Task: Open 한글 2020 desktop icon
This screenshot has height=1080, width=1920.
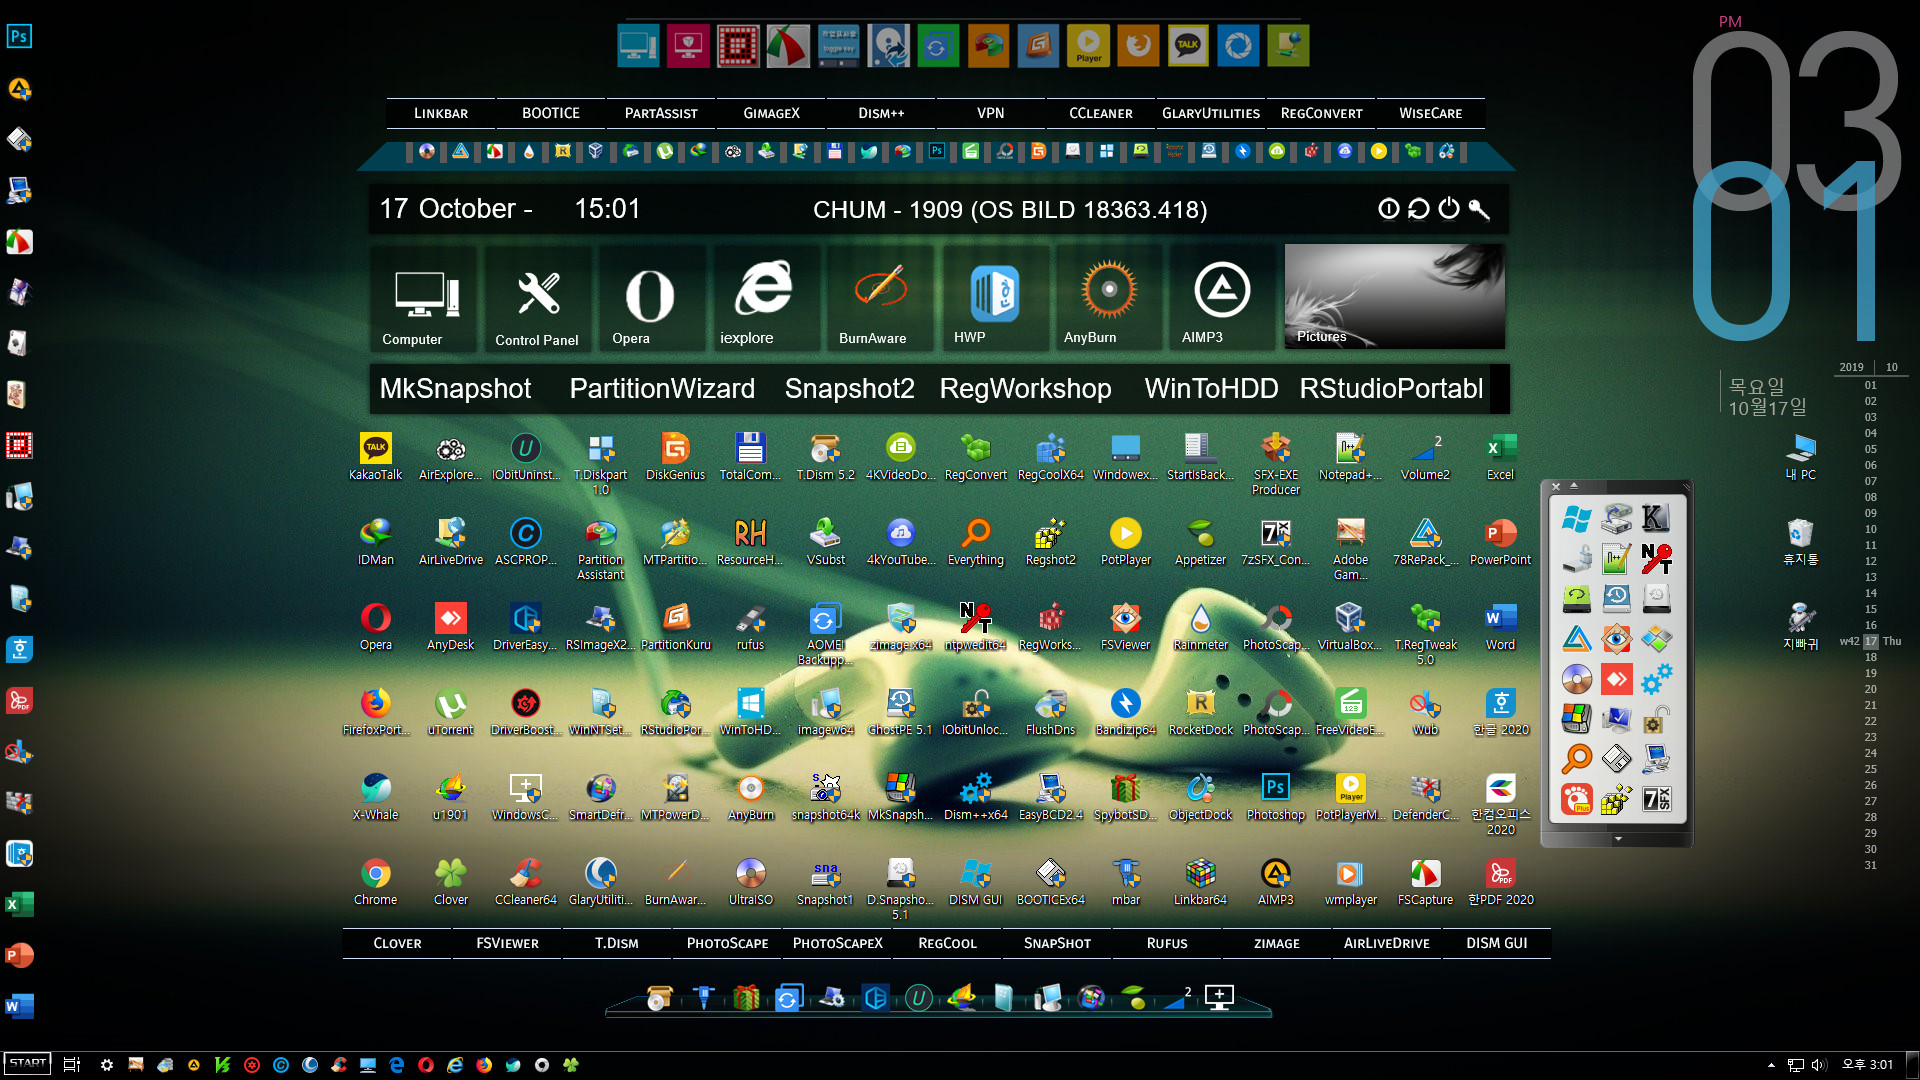Action: tap(1500, 711)
